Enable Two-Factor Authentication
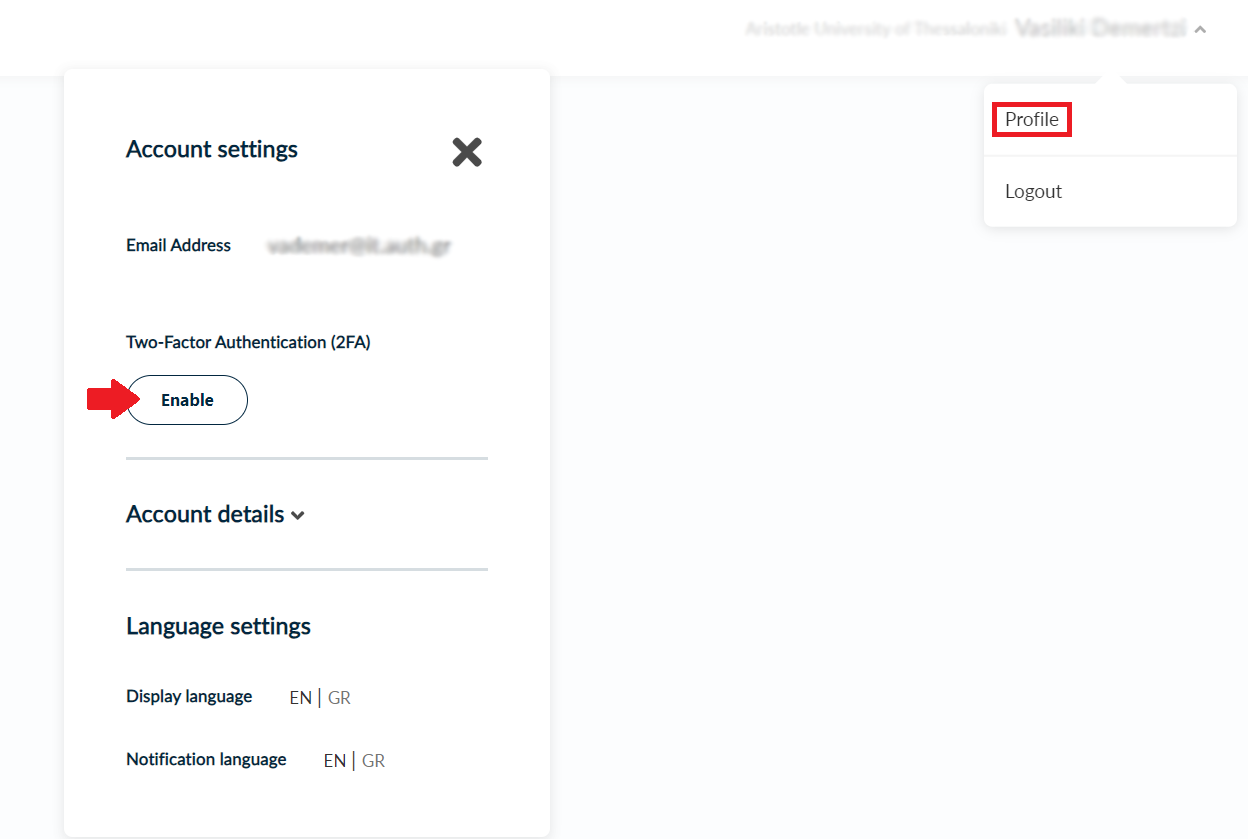Viewport: 1248px width, 839px height. [x=187, y=400]
